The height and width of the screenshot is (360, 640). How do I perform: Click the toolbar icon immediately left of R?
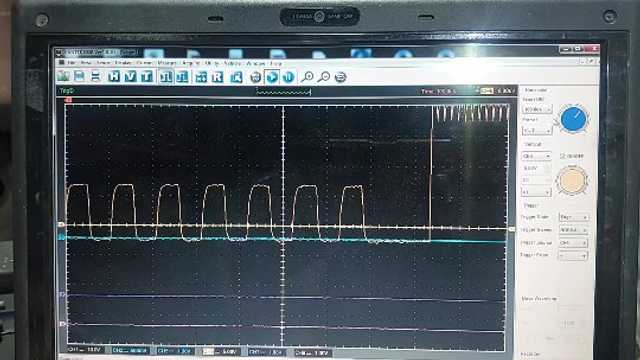[201, 77]
